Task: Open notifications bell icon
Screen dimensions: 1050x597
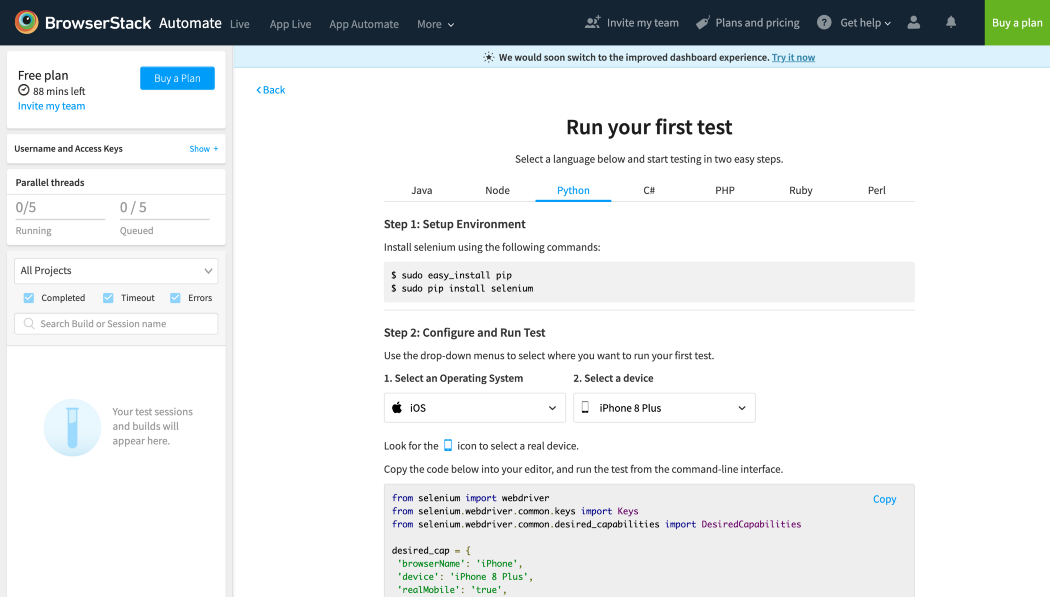Action: [951, 22]
